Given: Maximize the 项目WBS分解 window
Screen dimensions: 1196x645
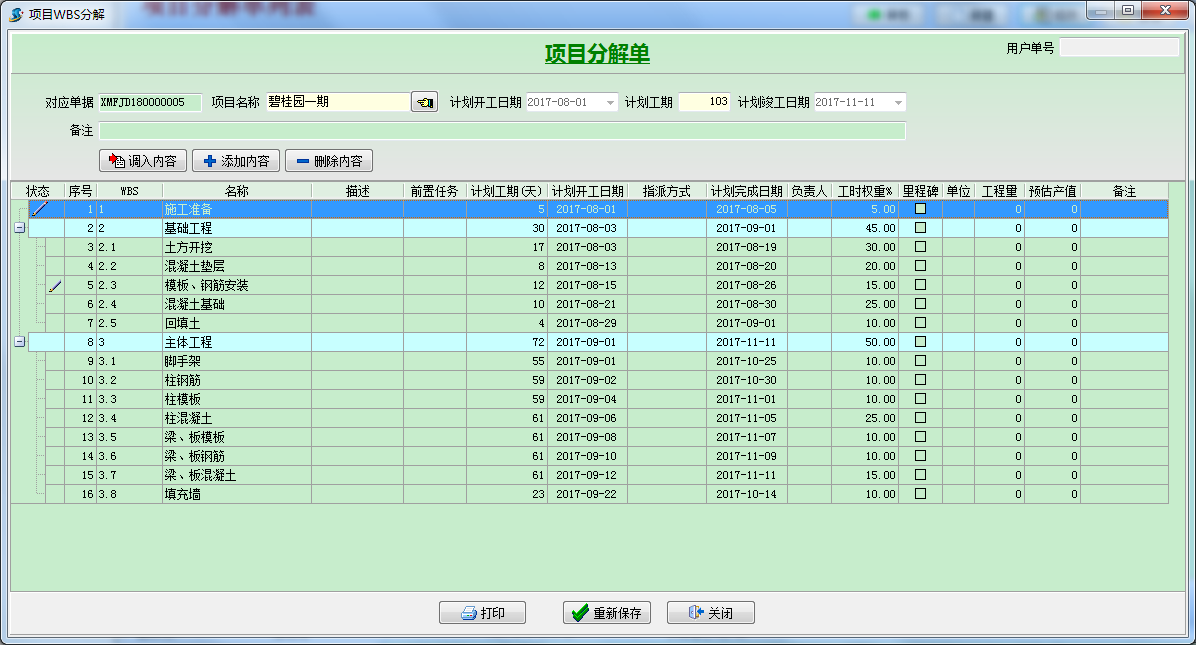Looking at the screenshot, I should tap(1128, 11).
